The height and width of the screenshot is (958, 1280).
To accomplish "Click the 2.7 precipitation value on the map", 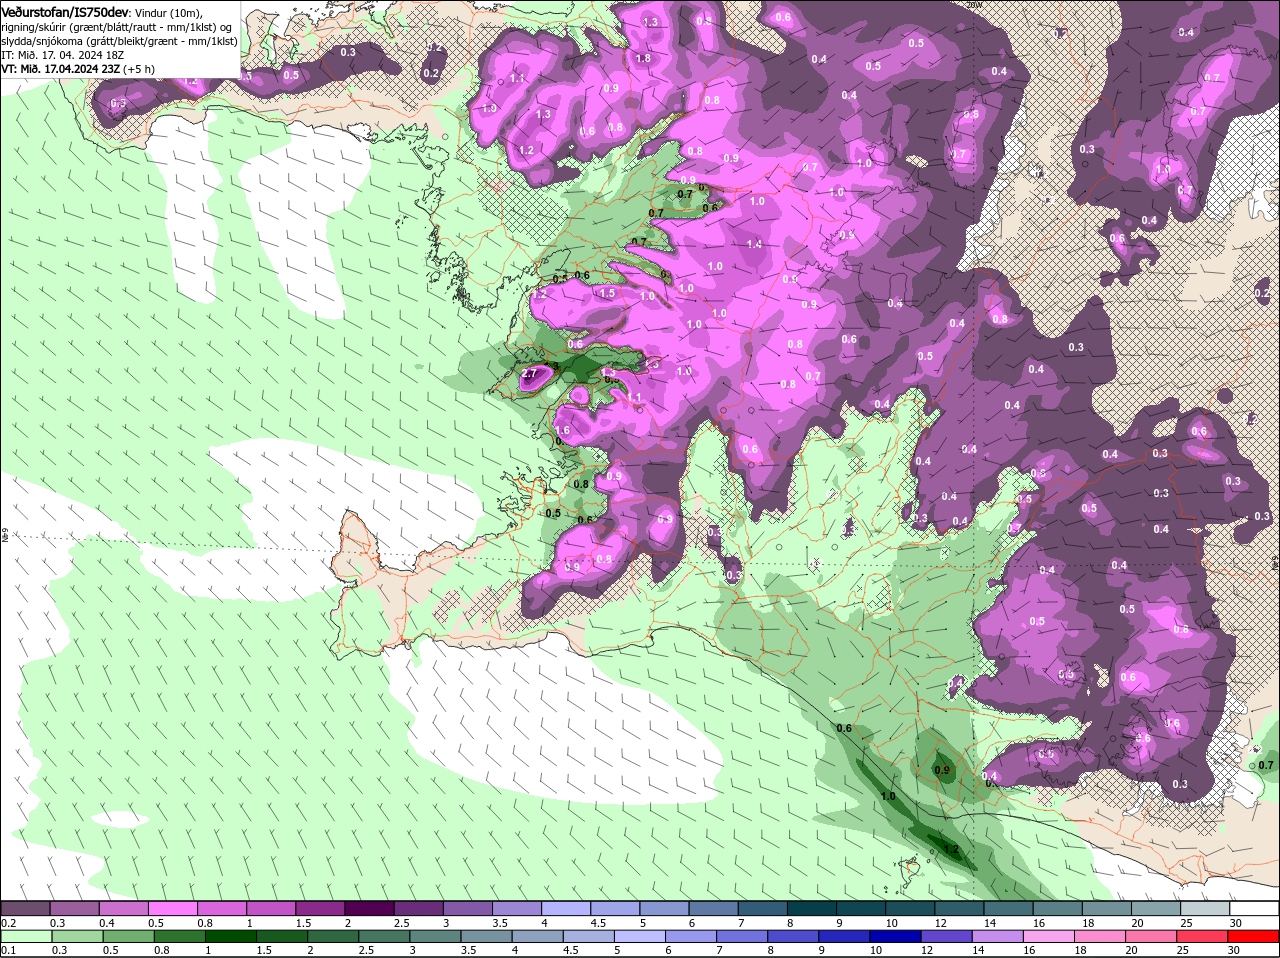I will point(530,373).
